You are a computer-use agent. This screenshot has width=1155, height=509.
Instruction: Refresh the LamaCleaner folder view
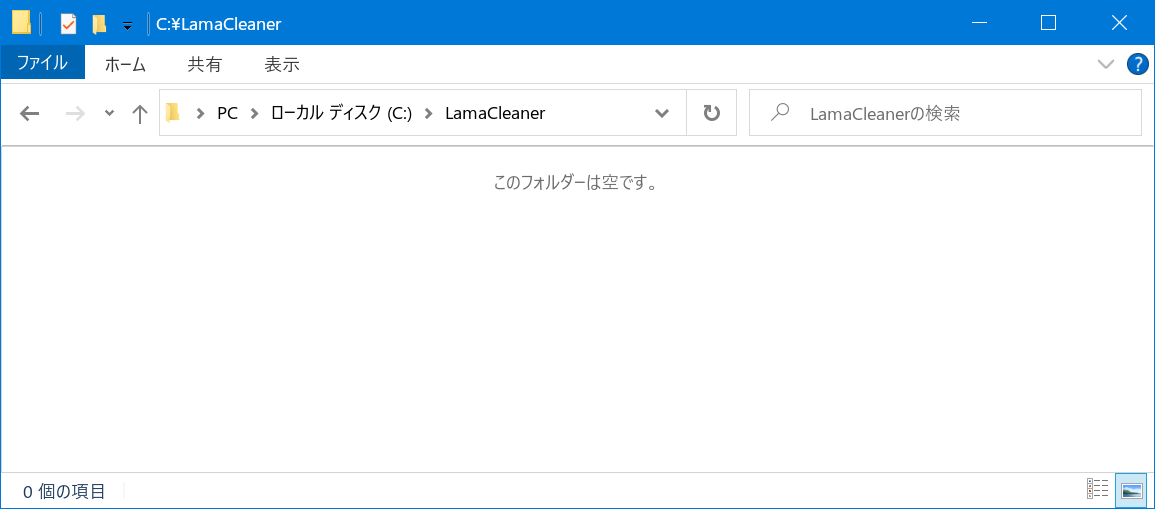tap(712, 113)
